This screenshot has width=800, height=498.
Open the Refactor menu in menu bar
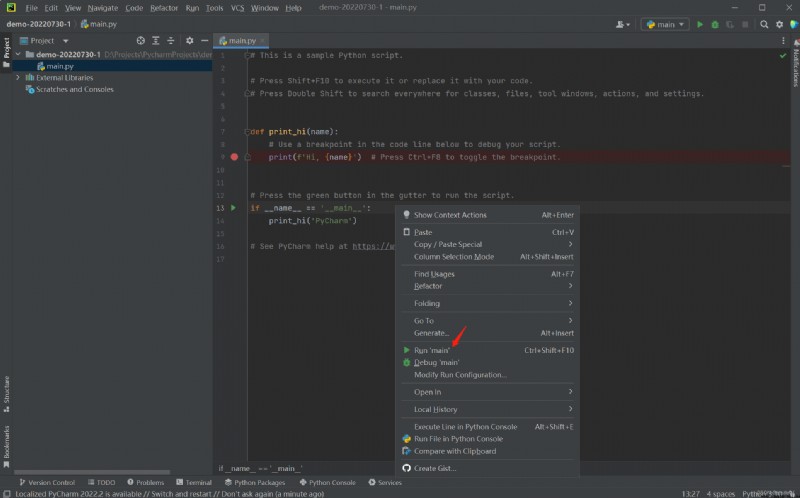click(164, 8)
